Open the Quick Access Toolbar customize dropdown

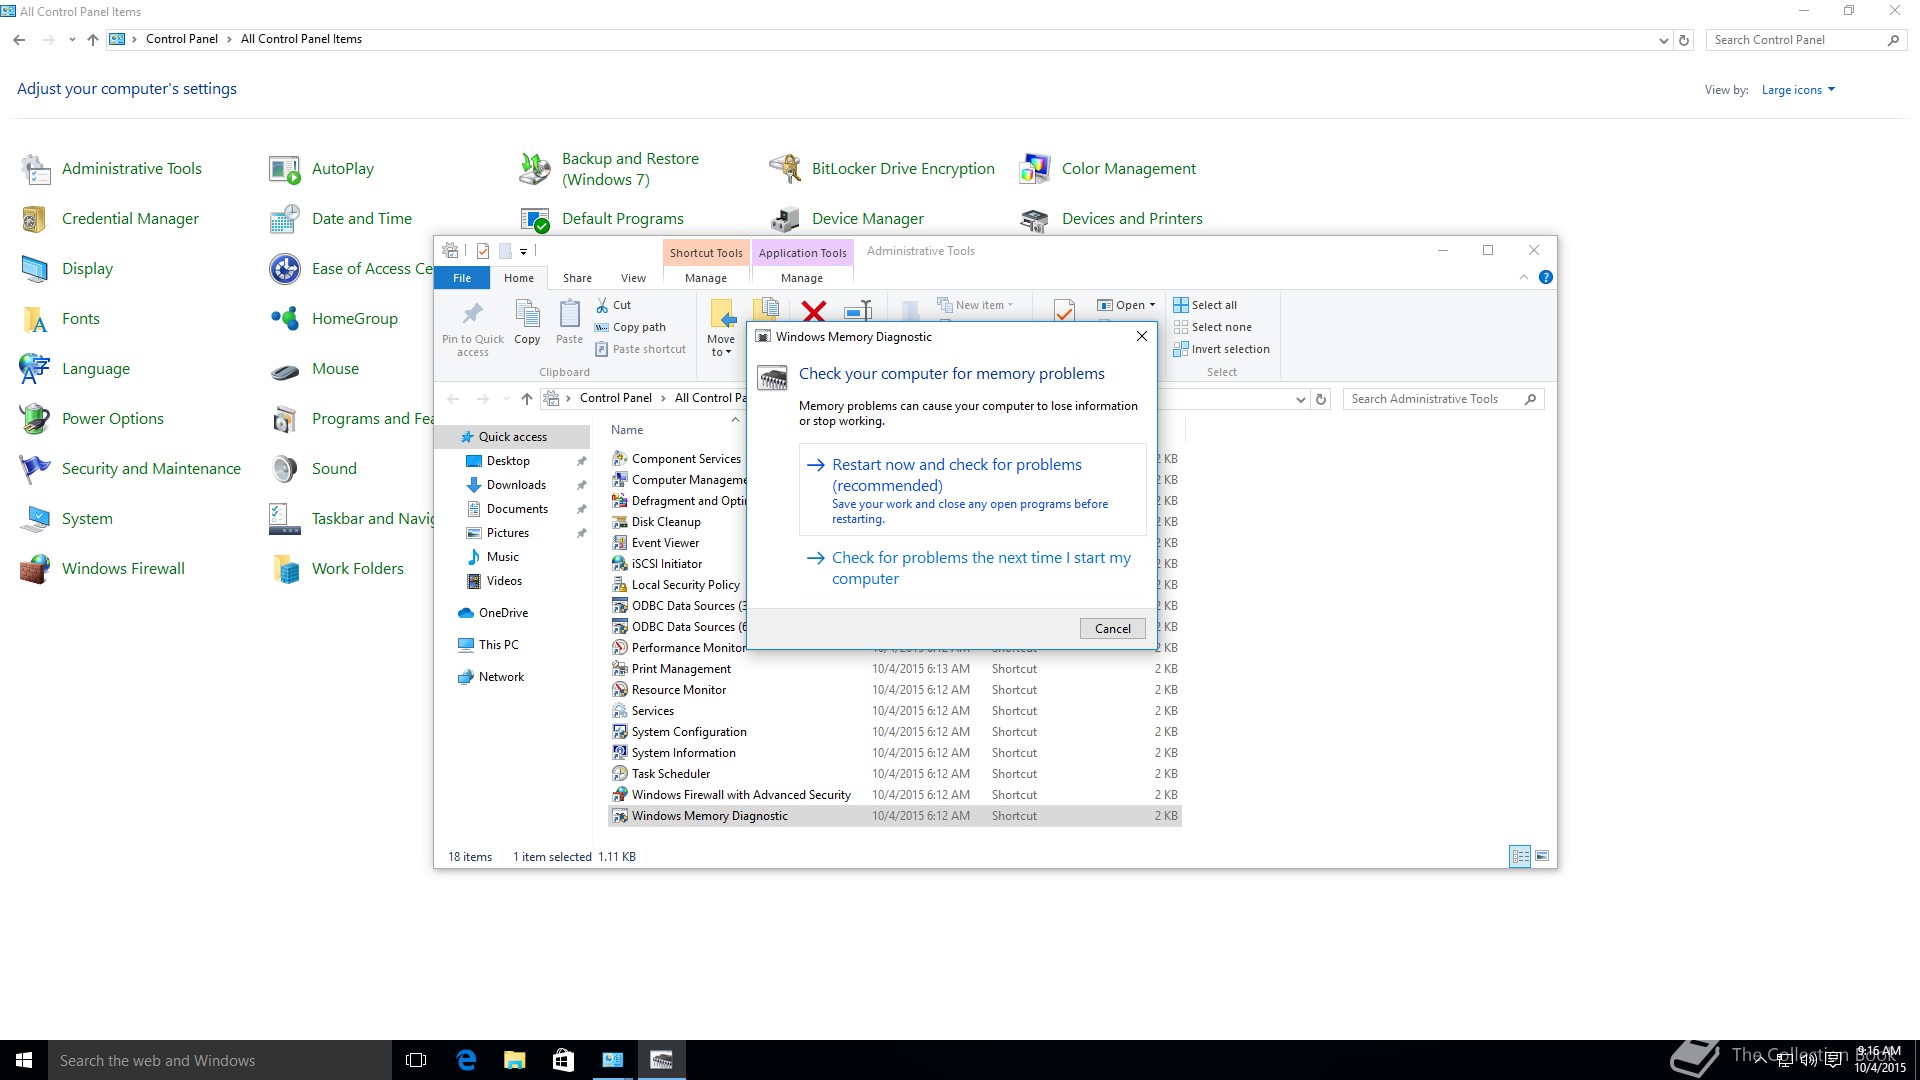pyautogui.click(x=523, y=251)
